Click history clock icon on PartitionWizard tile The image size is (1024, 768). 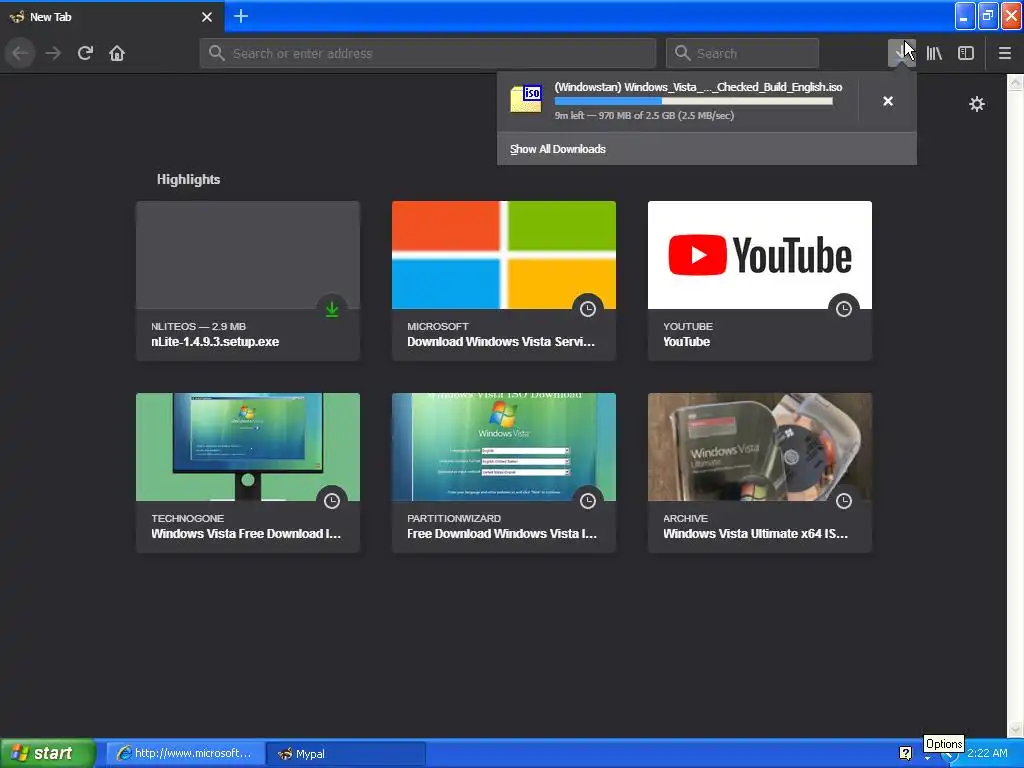588,501
